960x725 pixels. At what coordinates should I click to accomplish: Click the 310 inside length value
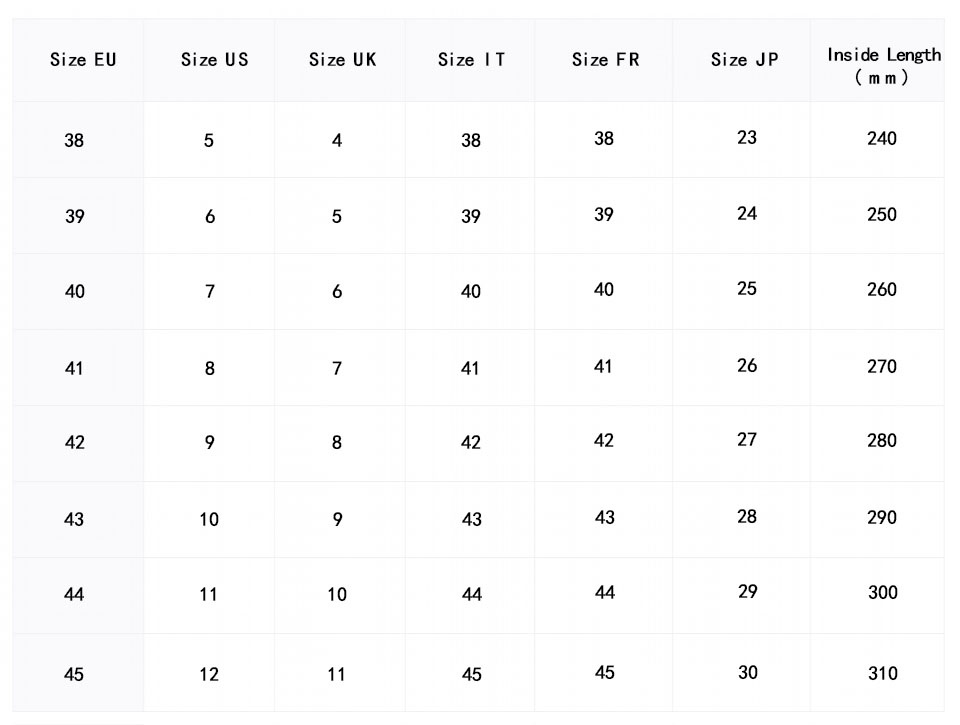[x=883, y=673]
